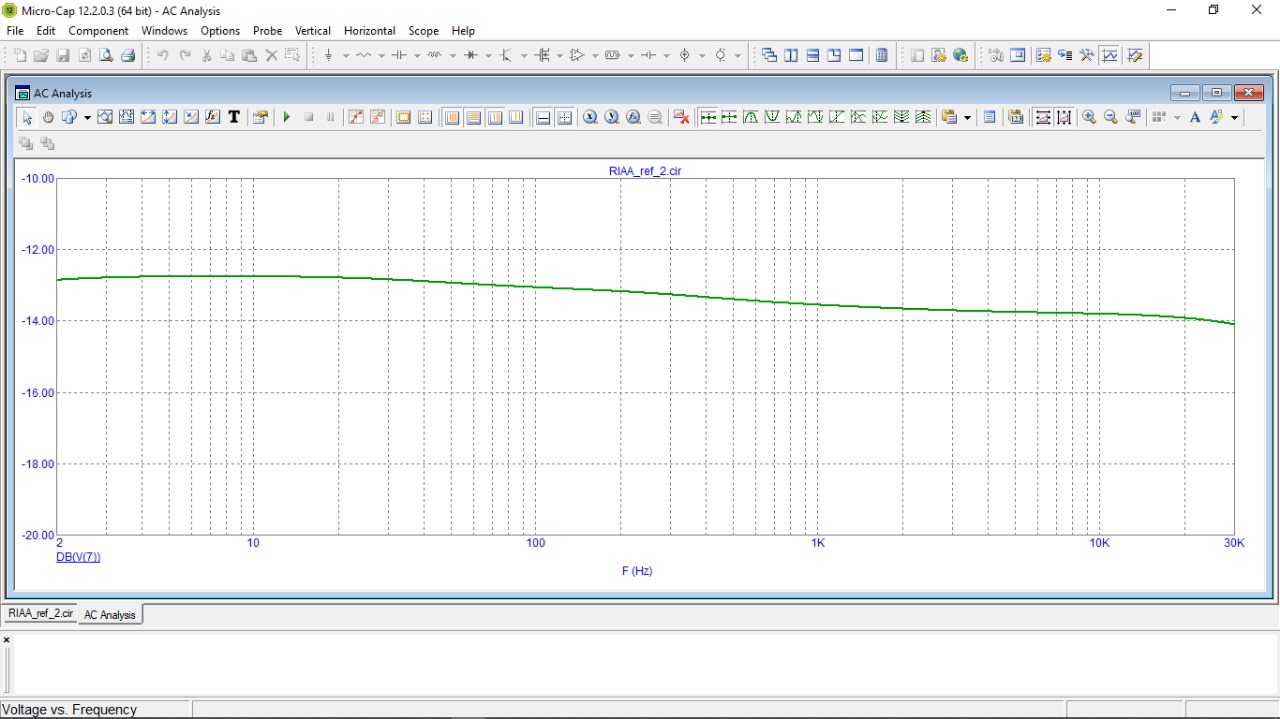Expand the ground component dropdown arrow
The width and height of the screenshot is (1280, 719).
coord(345,56)
